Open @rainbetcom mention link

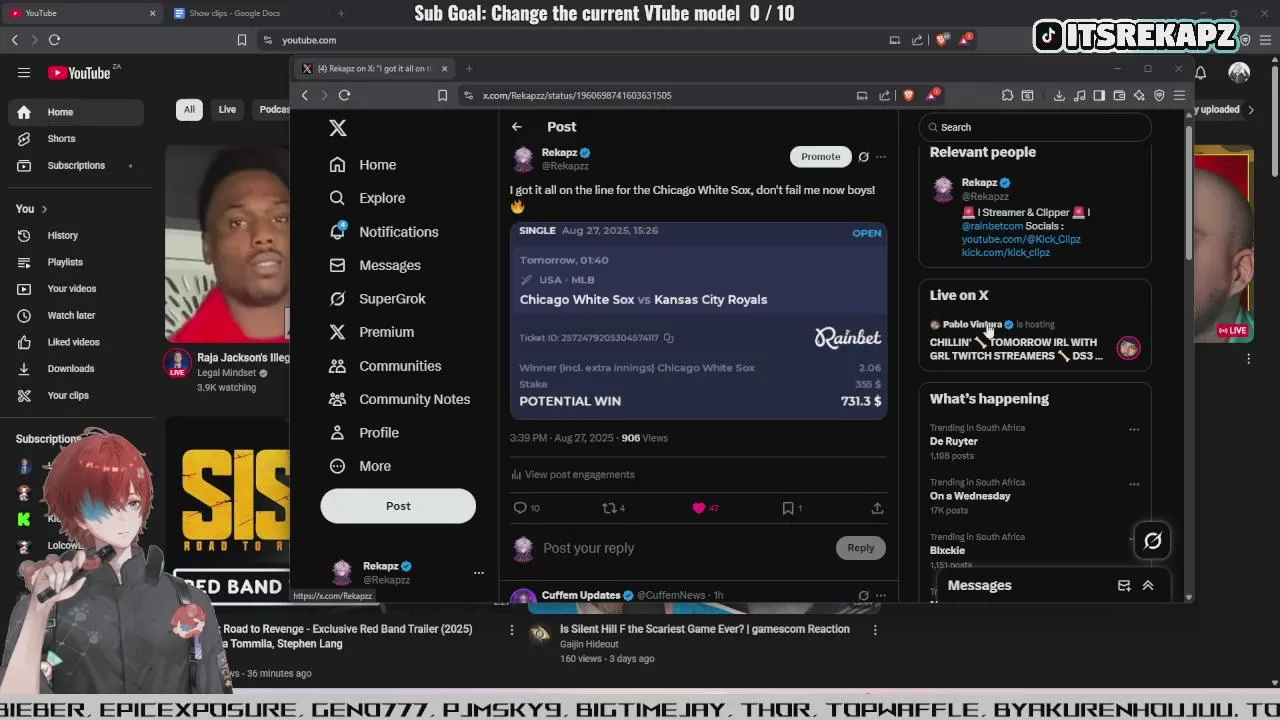(x=992, y=226)
